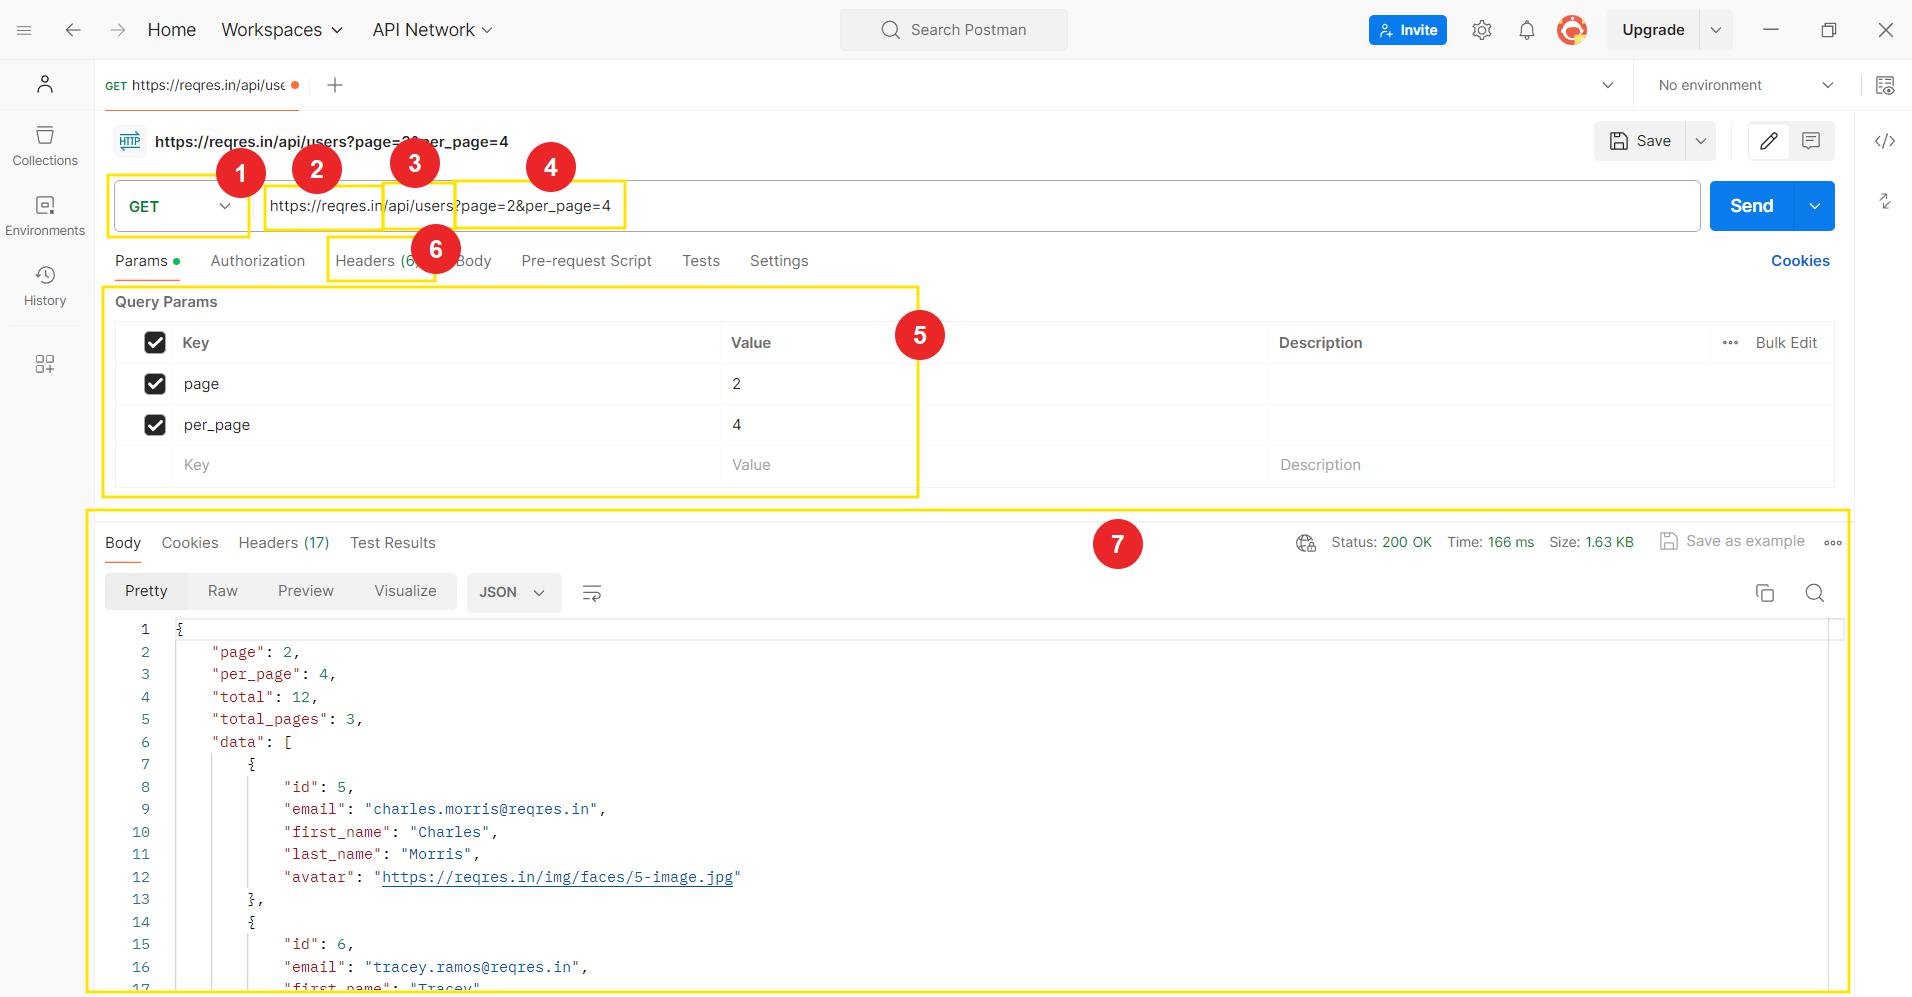Open History in the sidebar

[45, 286]
